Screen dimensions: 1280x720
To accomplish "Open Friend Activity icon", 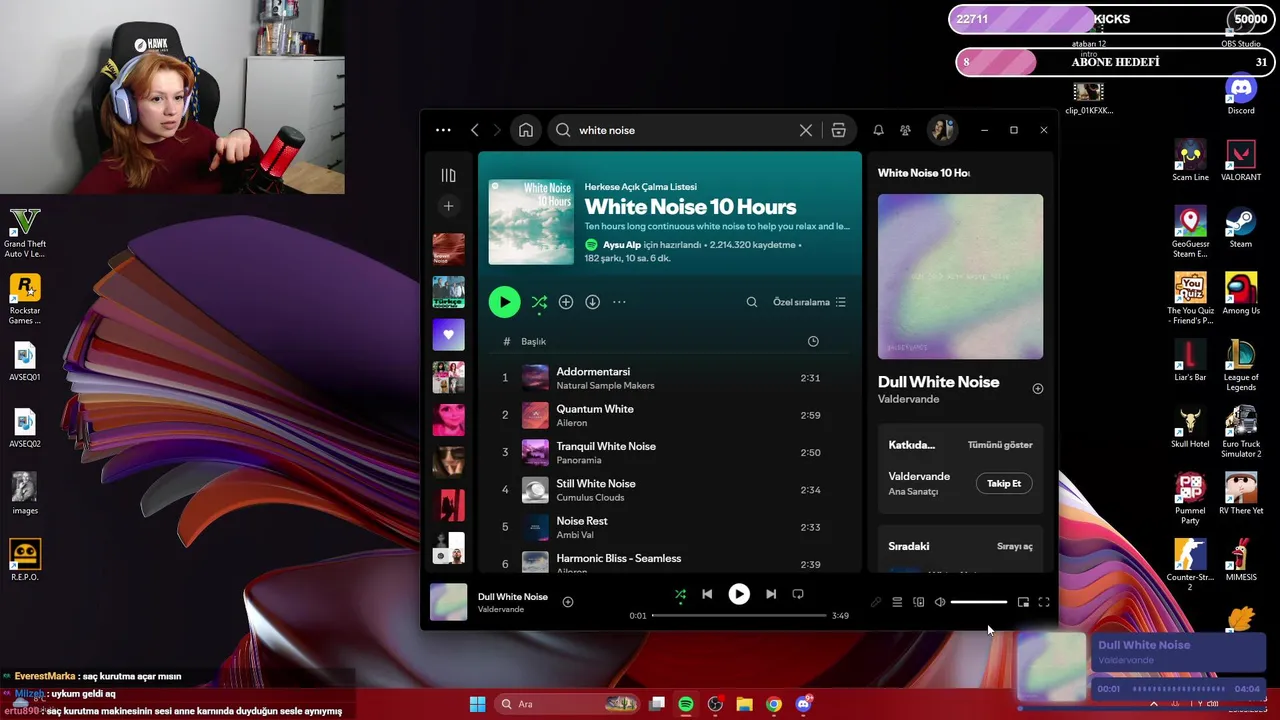I will click(905, 130).
